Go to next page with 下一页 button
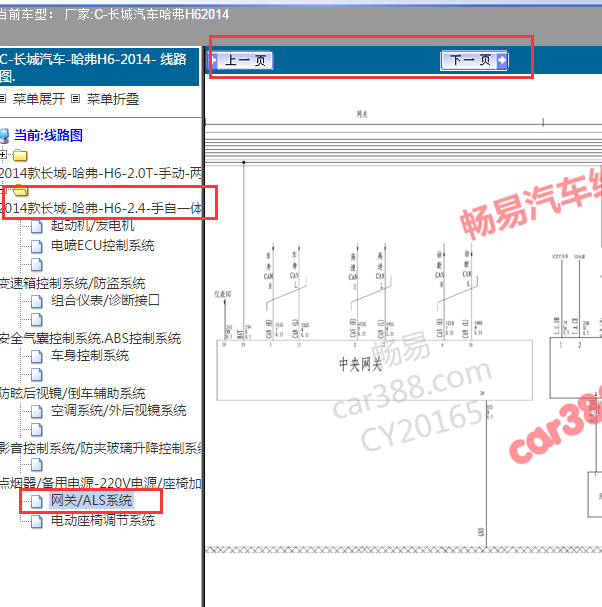The width and height of the screenshot is (602, 607). [474, 60]
